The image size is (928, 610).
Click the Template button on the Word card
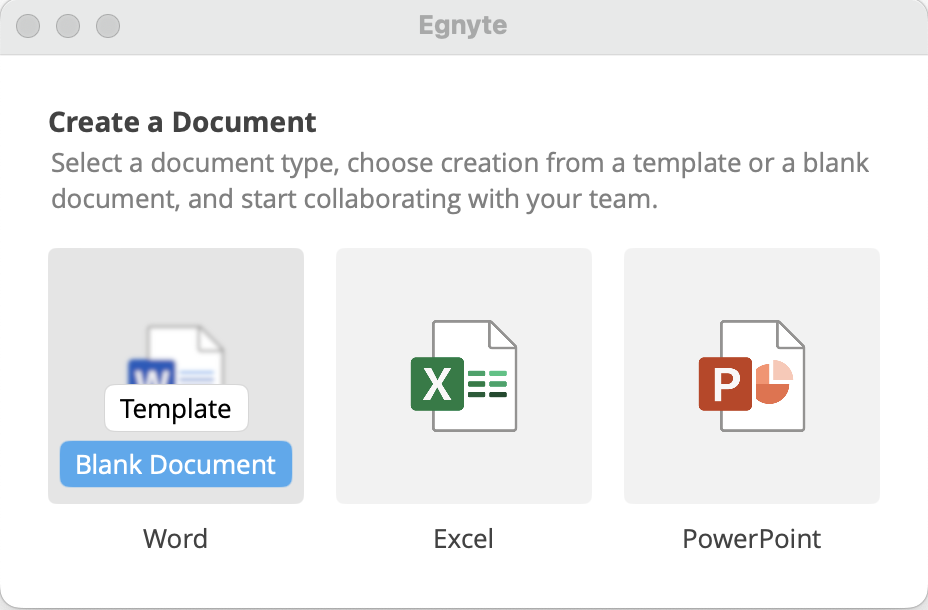click(176, 408)
